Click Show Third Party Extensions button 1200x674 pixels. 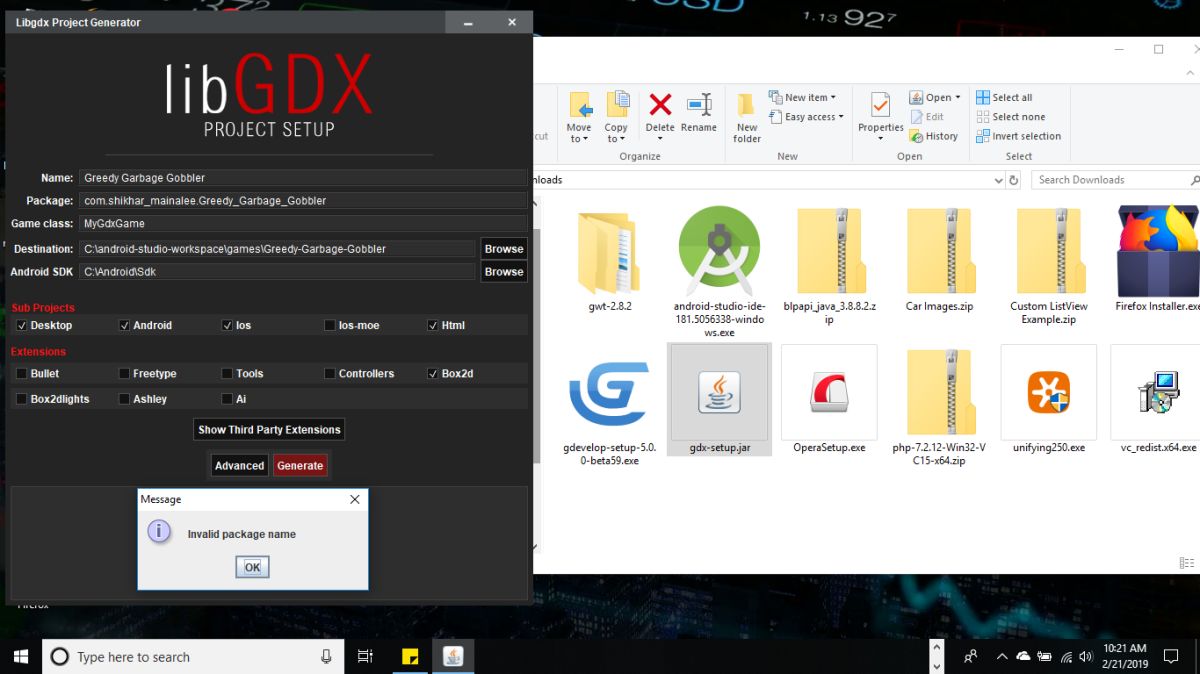269,429
